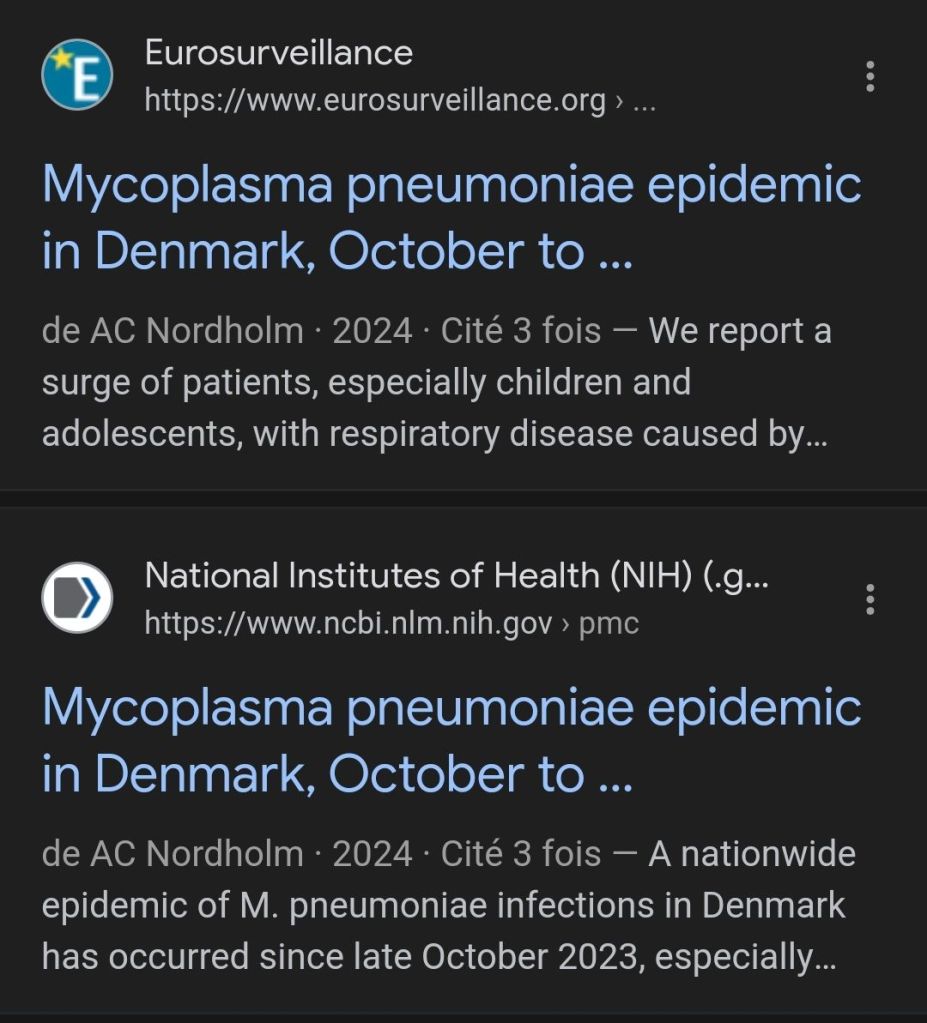927x1023 pixels.
Task: Open the three-dot menu for the Eurosurveillance result
Action: click(x=870, y=76)
